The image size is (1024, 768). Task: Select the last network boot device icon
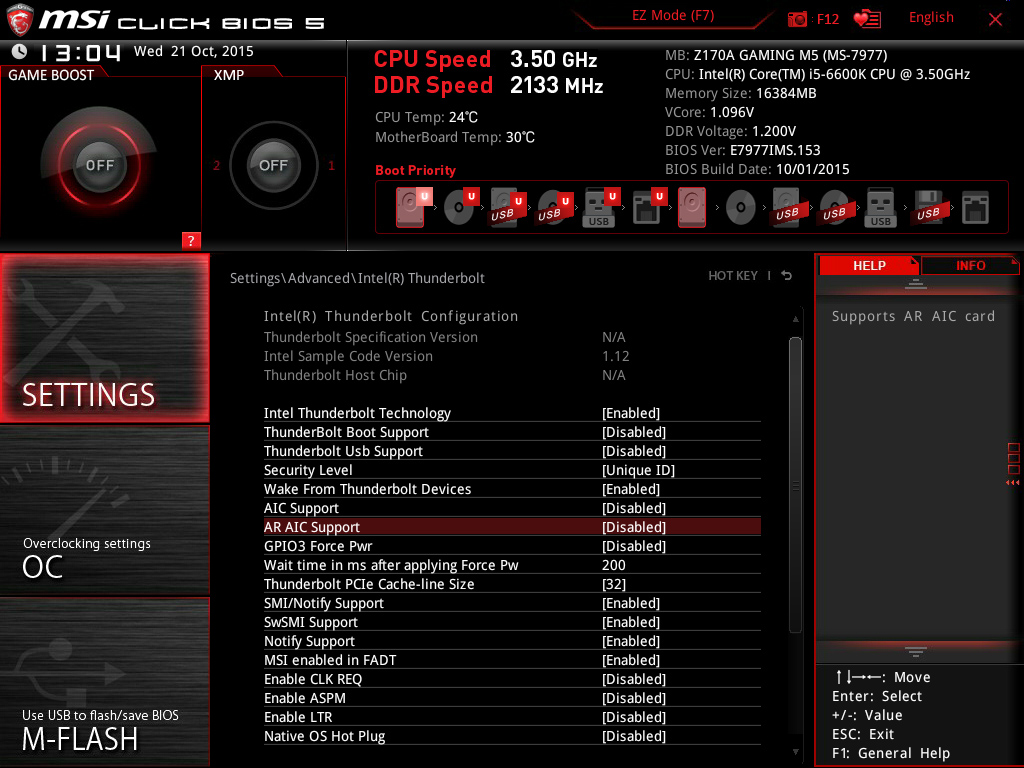(974, 208)
